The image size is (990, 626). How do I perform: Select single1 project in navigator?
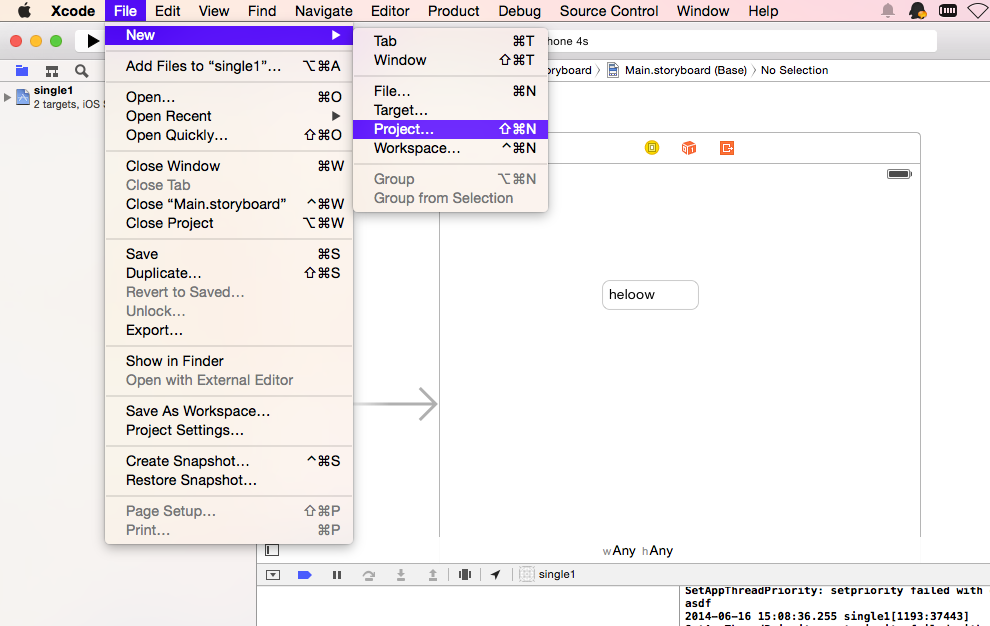pyautogui.click(x=54, y=97)
